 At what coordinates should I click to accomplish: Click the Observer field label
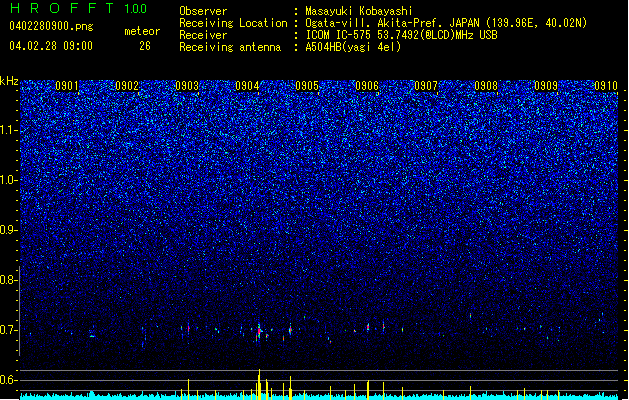(x=203, y=11)
